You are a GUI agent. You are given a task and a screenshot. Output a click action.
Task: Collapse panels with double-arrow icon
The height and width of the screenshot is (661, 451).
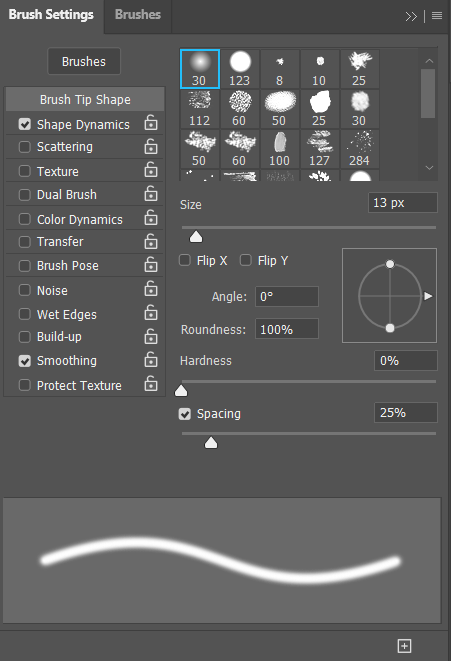[x=411, y=16]
